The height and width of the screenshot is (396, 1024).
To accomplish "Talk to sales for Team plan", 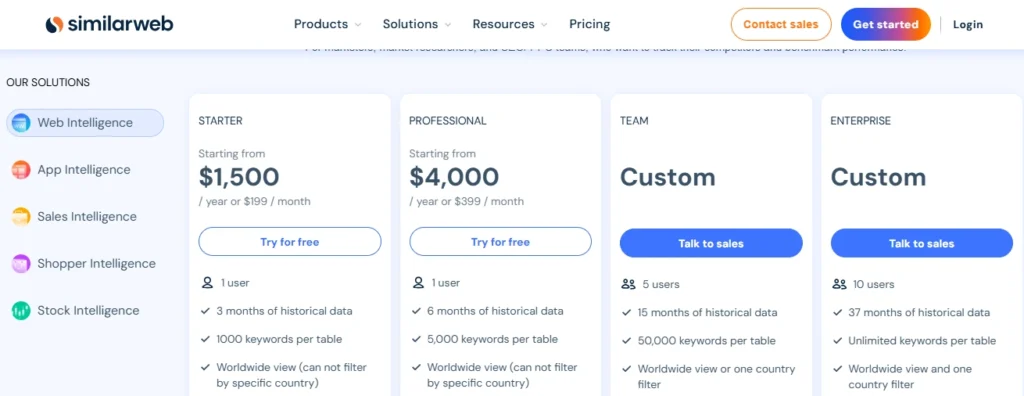I will 711,243.
